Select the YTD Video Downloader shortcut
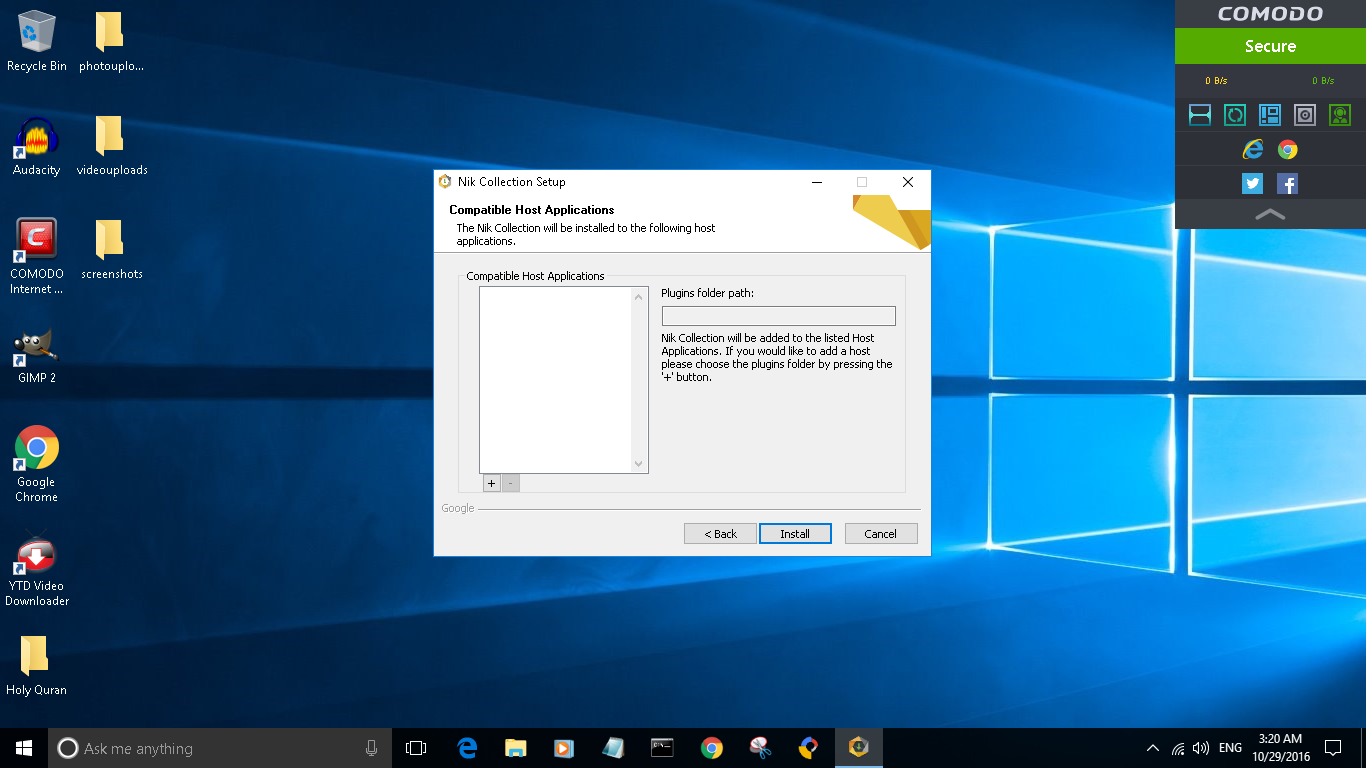Screen dimensions: 1366x768 37,572
